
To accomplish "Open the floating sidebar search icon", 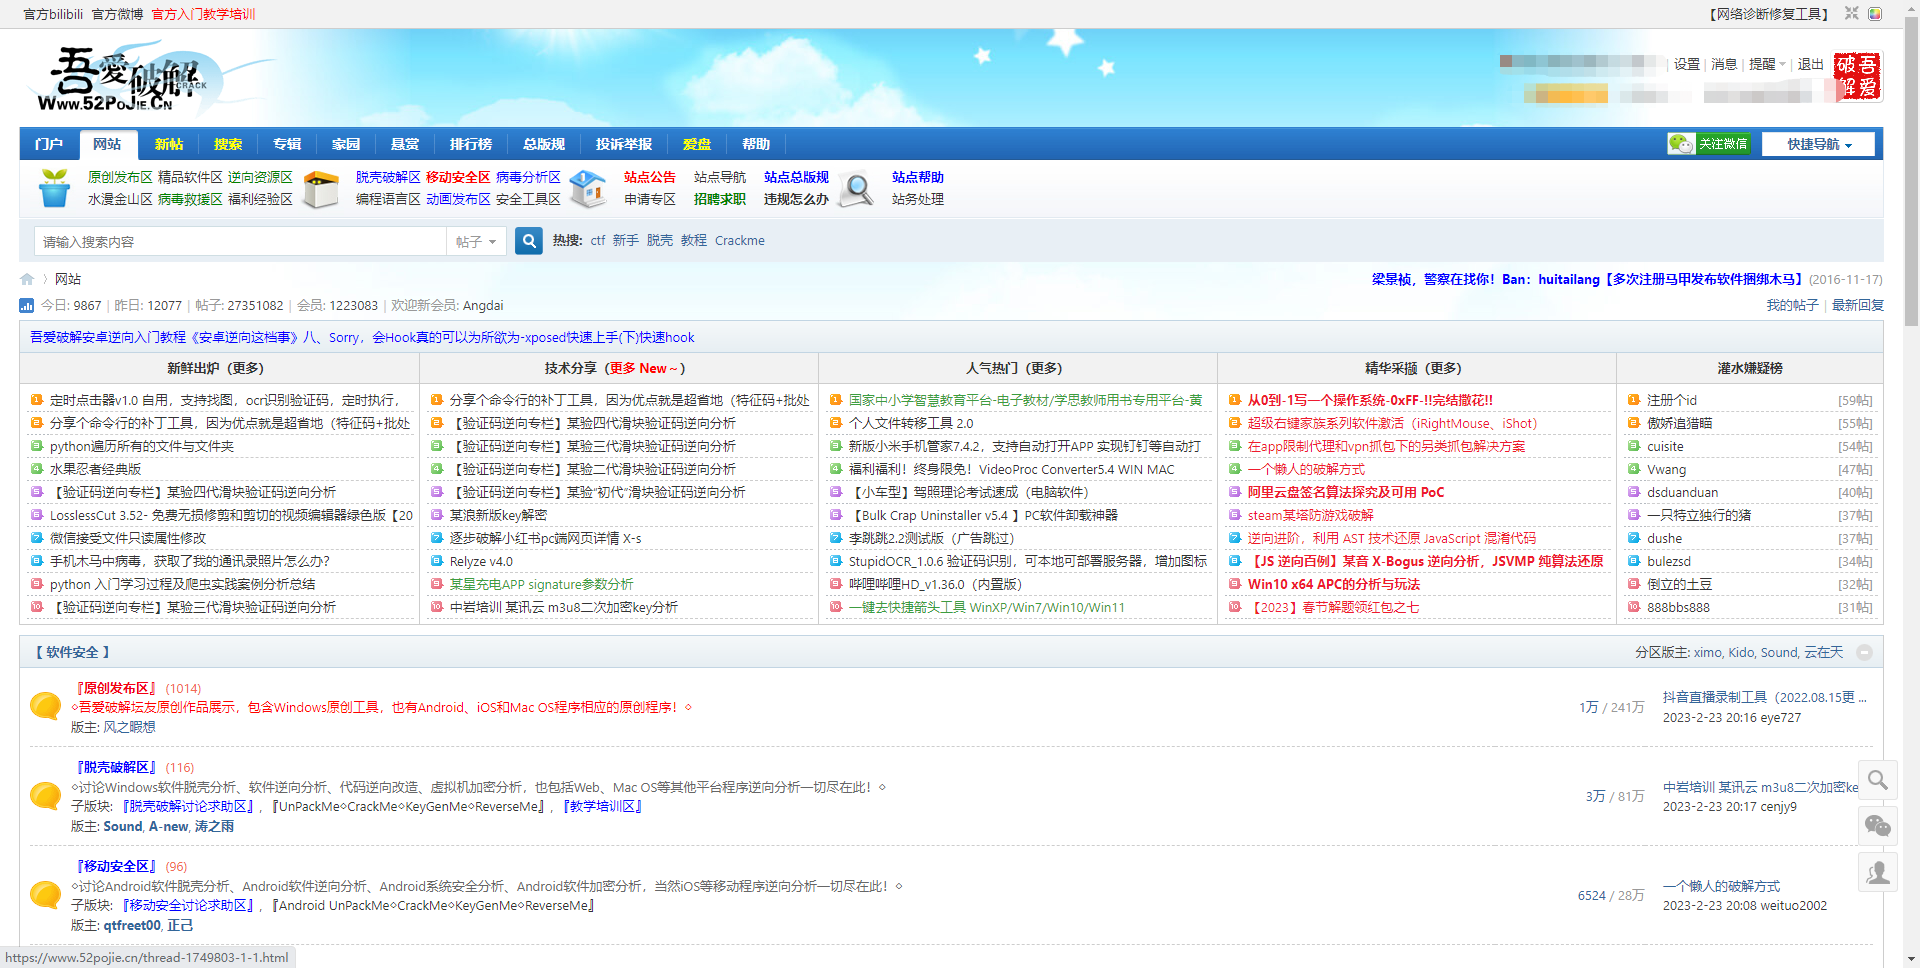I will point(1878,780).
